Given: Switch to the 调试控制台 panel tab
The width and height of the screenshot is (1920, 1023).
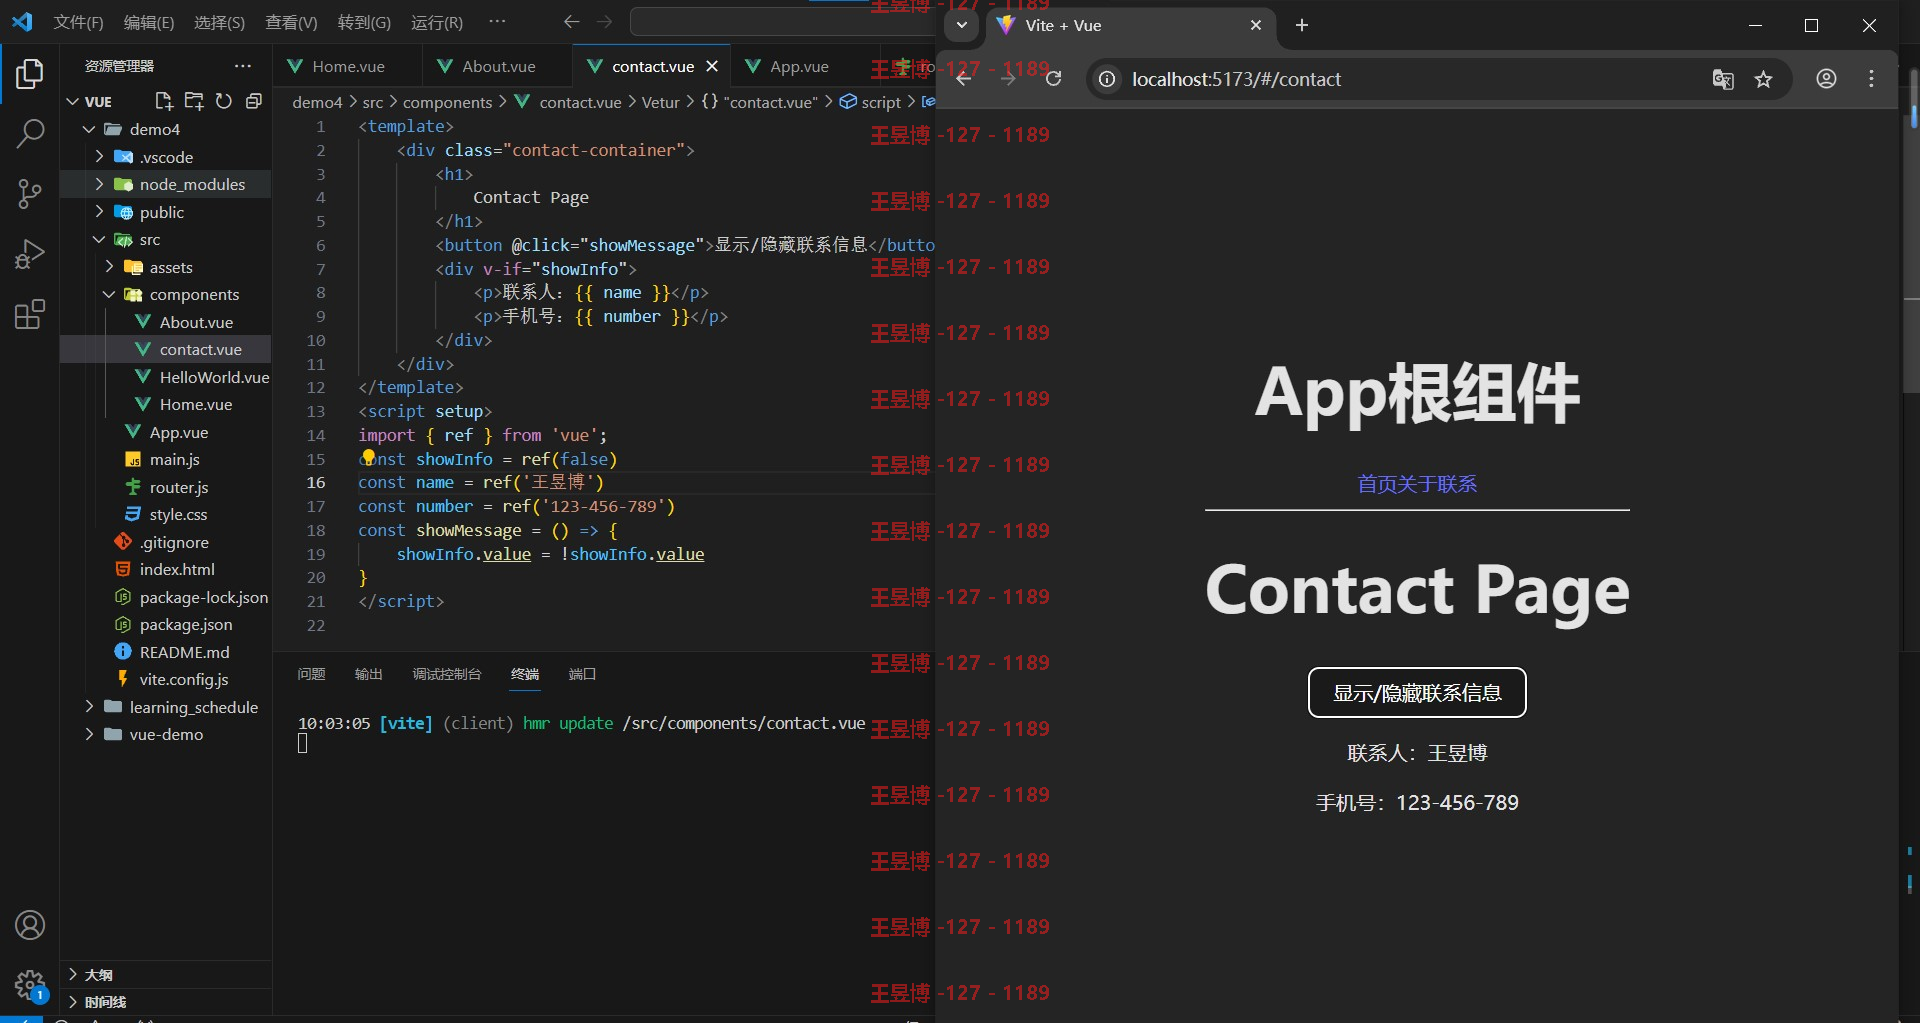Looking at the screenshot, I should click(x=447, y=674).
